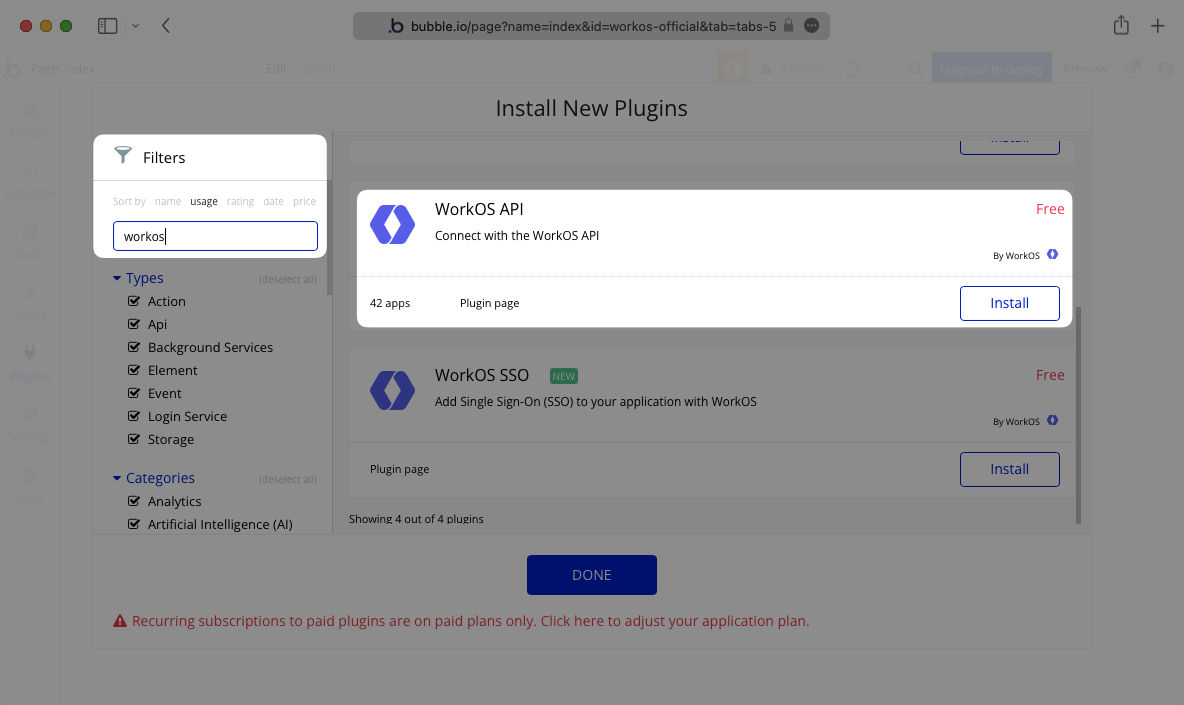Uncheck the Api type filter
The height and width of the screenshot is (705, 1184).
click(x=133, y=324)
